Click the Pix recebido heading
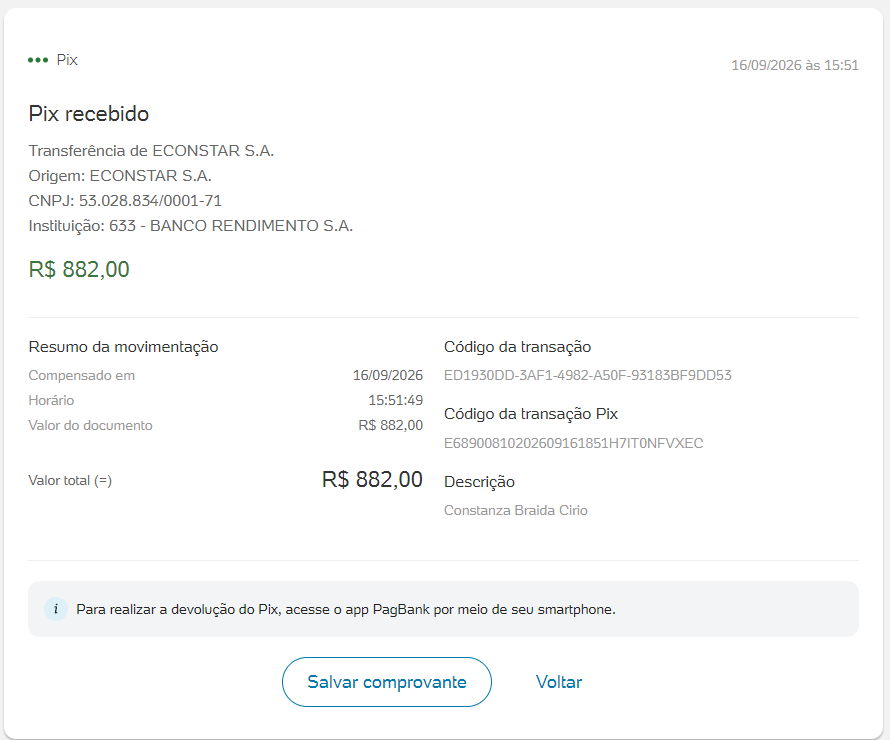890x740 pixels. point(89,114)
